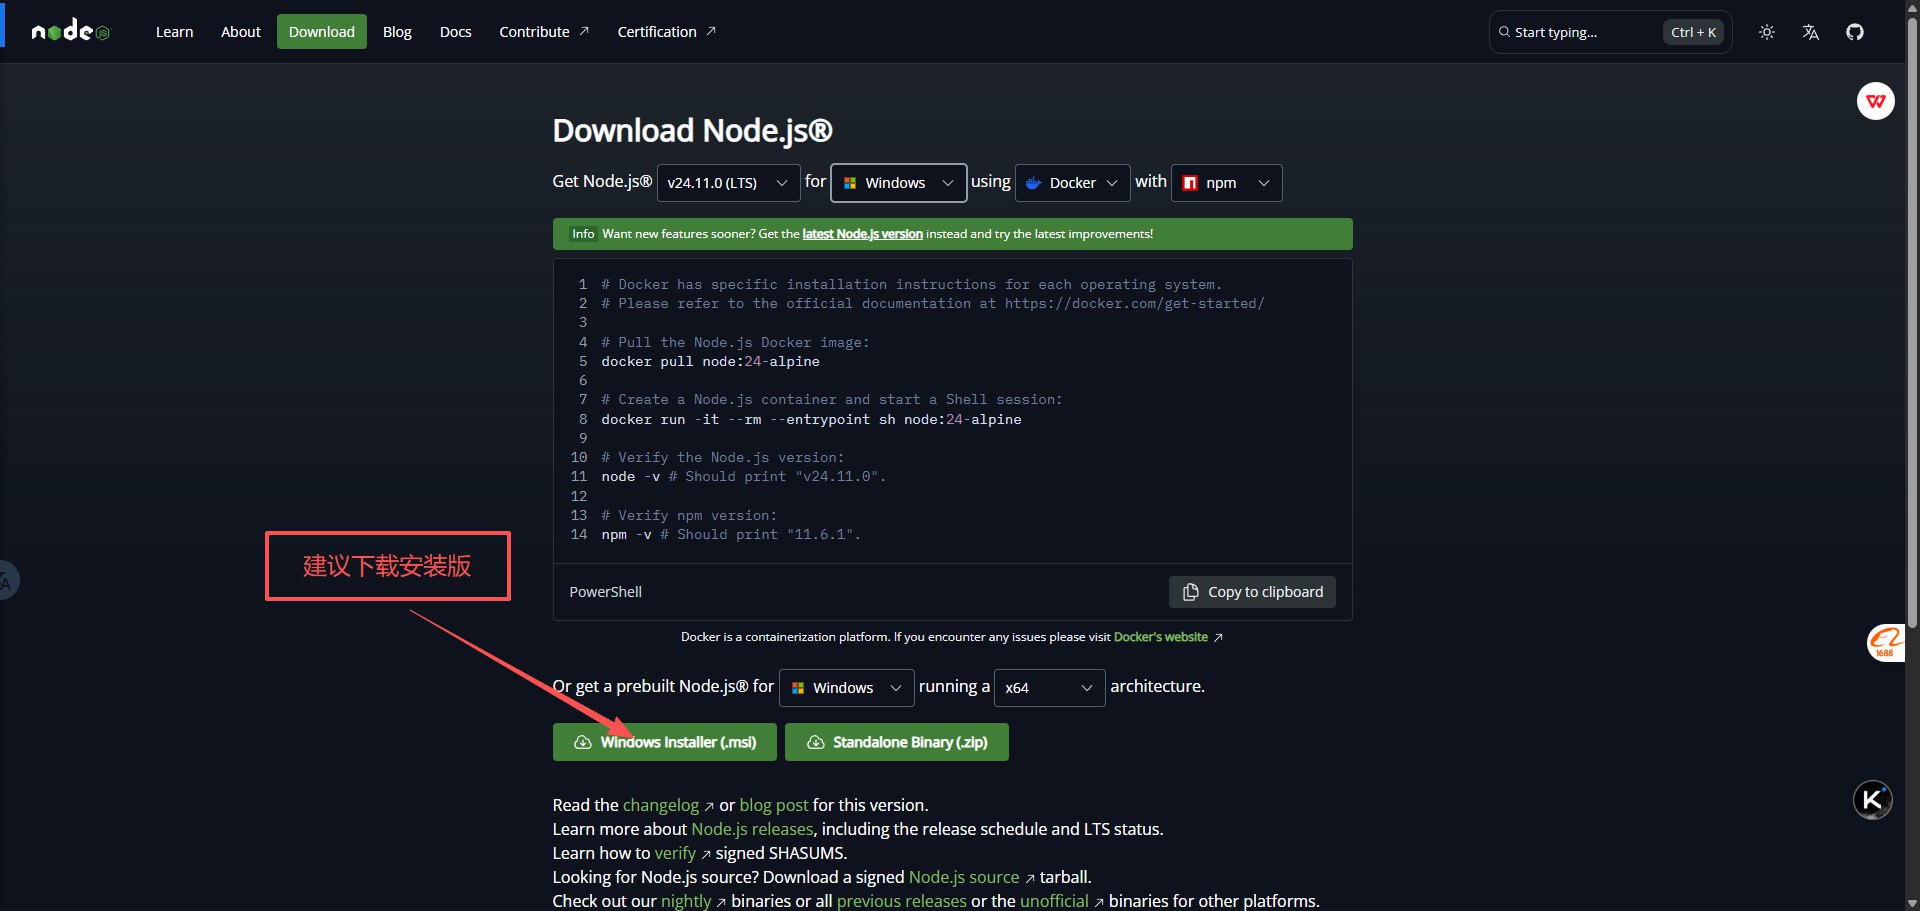Click the circular K extension icon
The height and width of the screenshot is (911, 1920).
(x=1872, y=800)
